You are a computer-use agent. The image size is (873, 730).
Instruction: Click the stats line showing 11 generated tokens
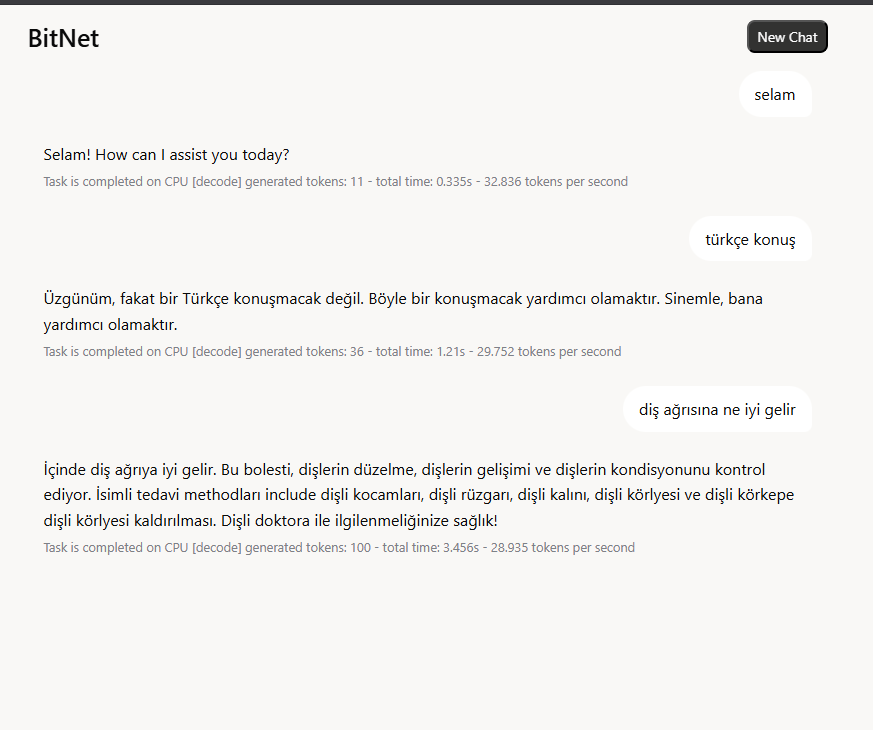336,182
